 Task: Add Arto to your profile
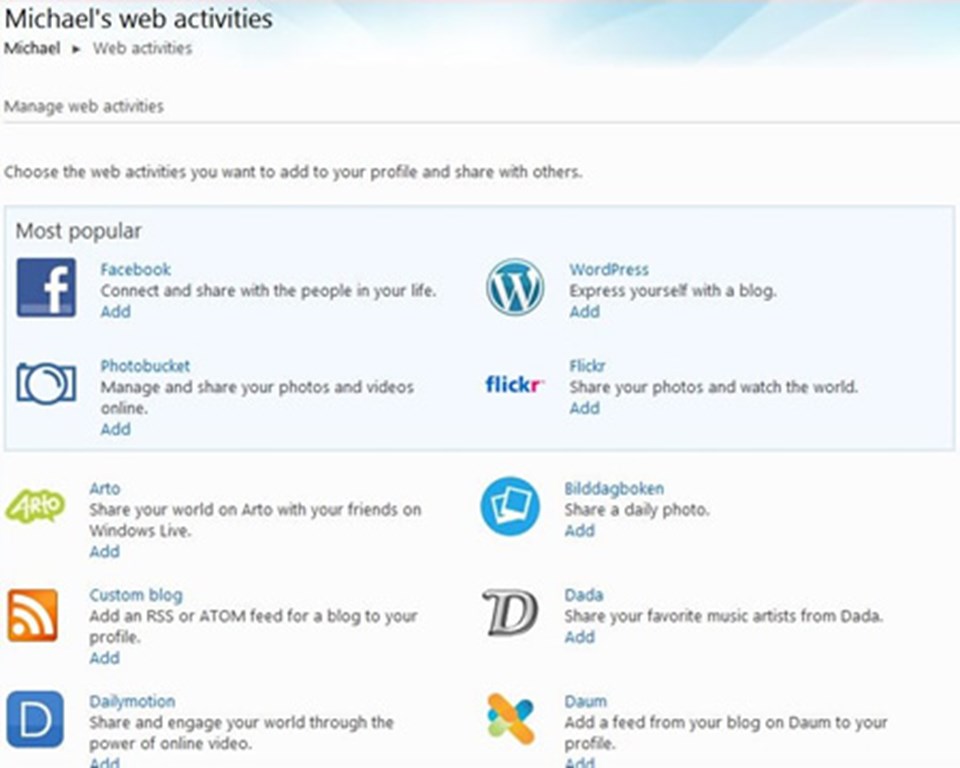tap(105, 552)
